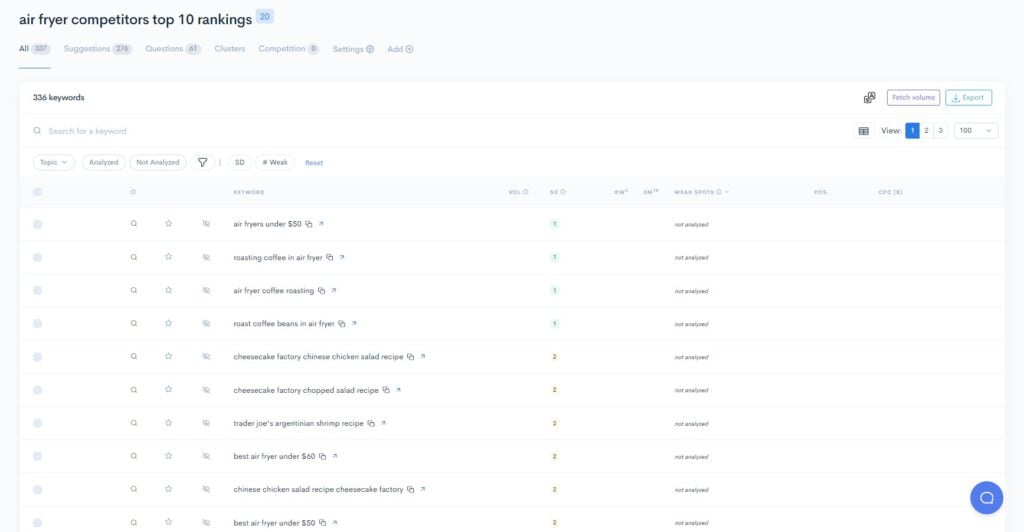Click the Fetch volume button
The image size is (1024, 532).
[913, 98]
